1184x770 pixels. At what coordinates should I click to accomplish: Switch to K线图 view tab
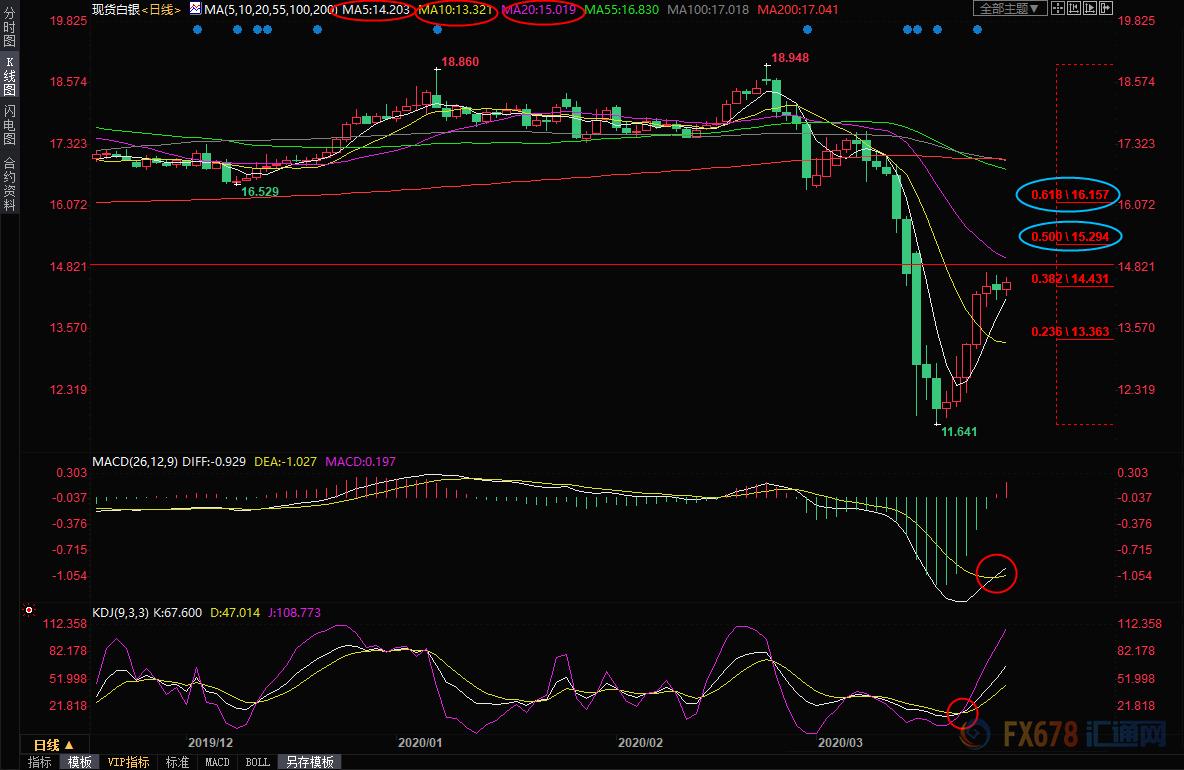[9, 75]
